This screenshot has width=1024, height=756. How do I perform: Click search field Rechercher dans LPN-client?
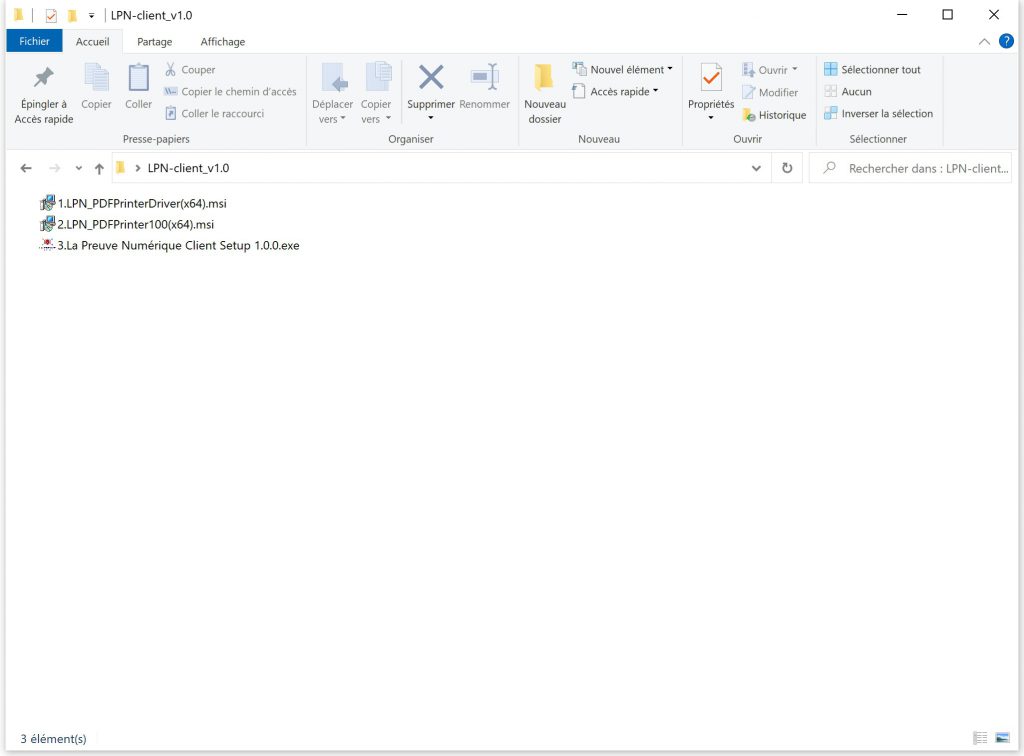[910, 168]
